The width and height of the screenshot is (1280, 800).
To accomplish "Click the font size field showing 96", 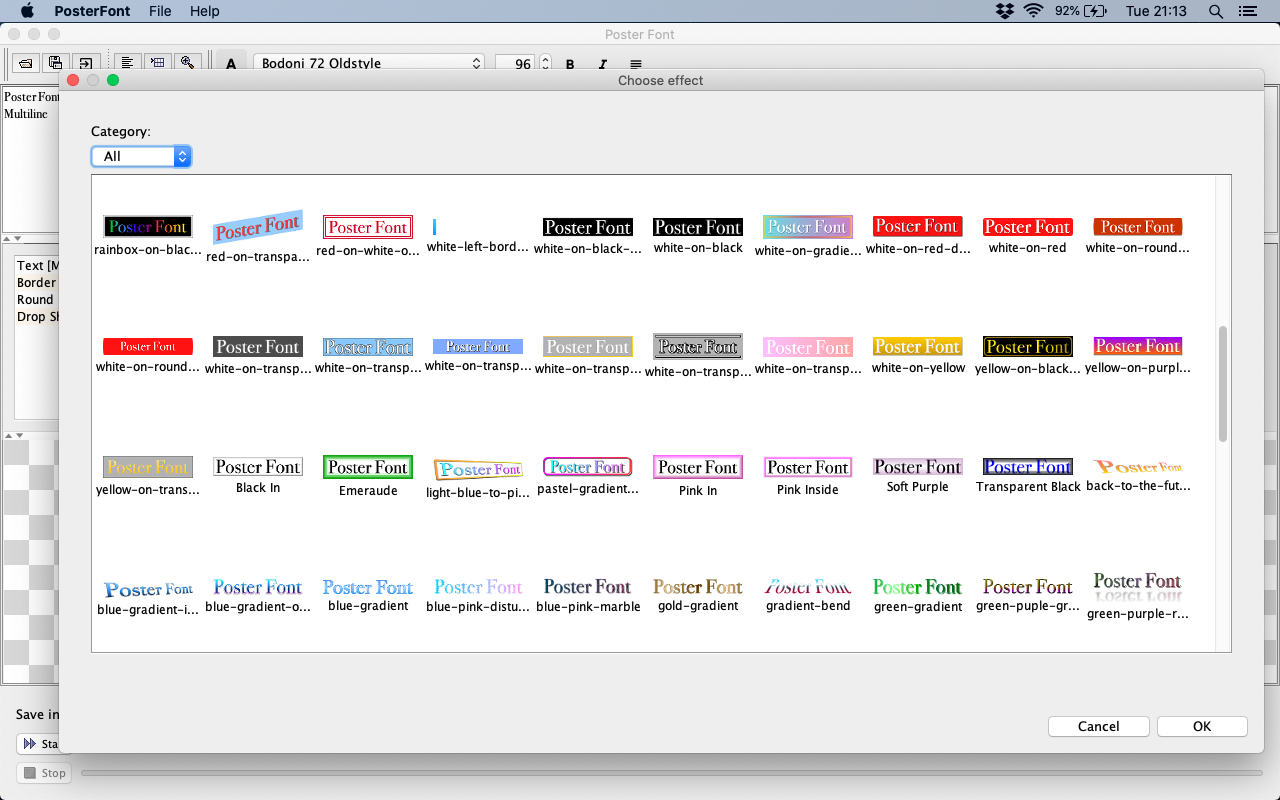I will pyautogui.click(x=516, y=63).
